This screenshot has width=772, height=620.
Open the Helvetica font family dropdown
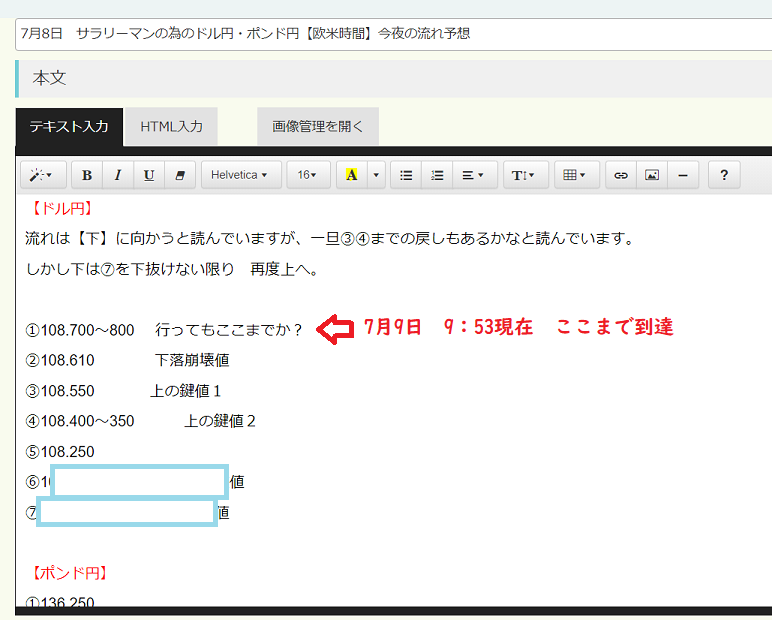(241, 175)
